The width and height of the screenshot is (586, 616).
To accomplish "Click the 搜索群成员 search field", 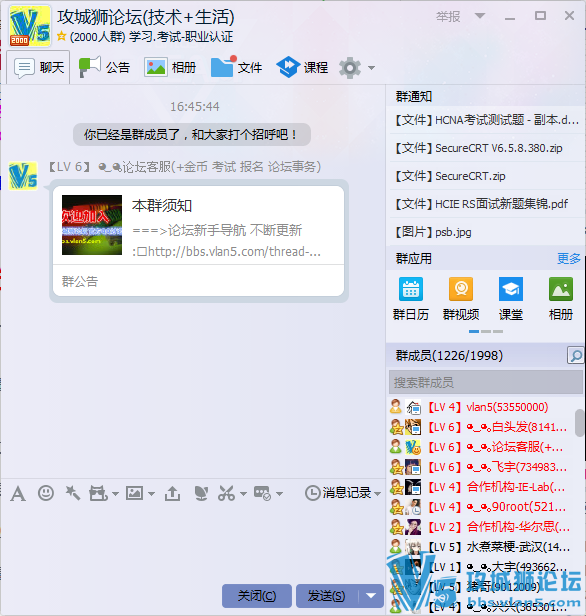I will (486, 382).
